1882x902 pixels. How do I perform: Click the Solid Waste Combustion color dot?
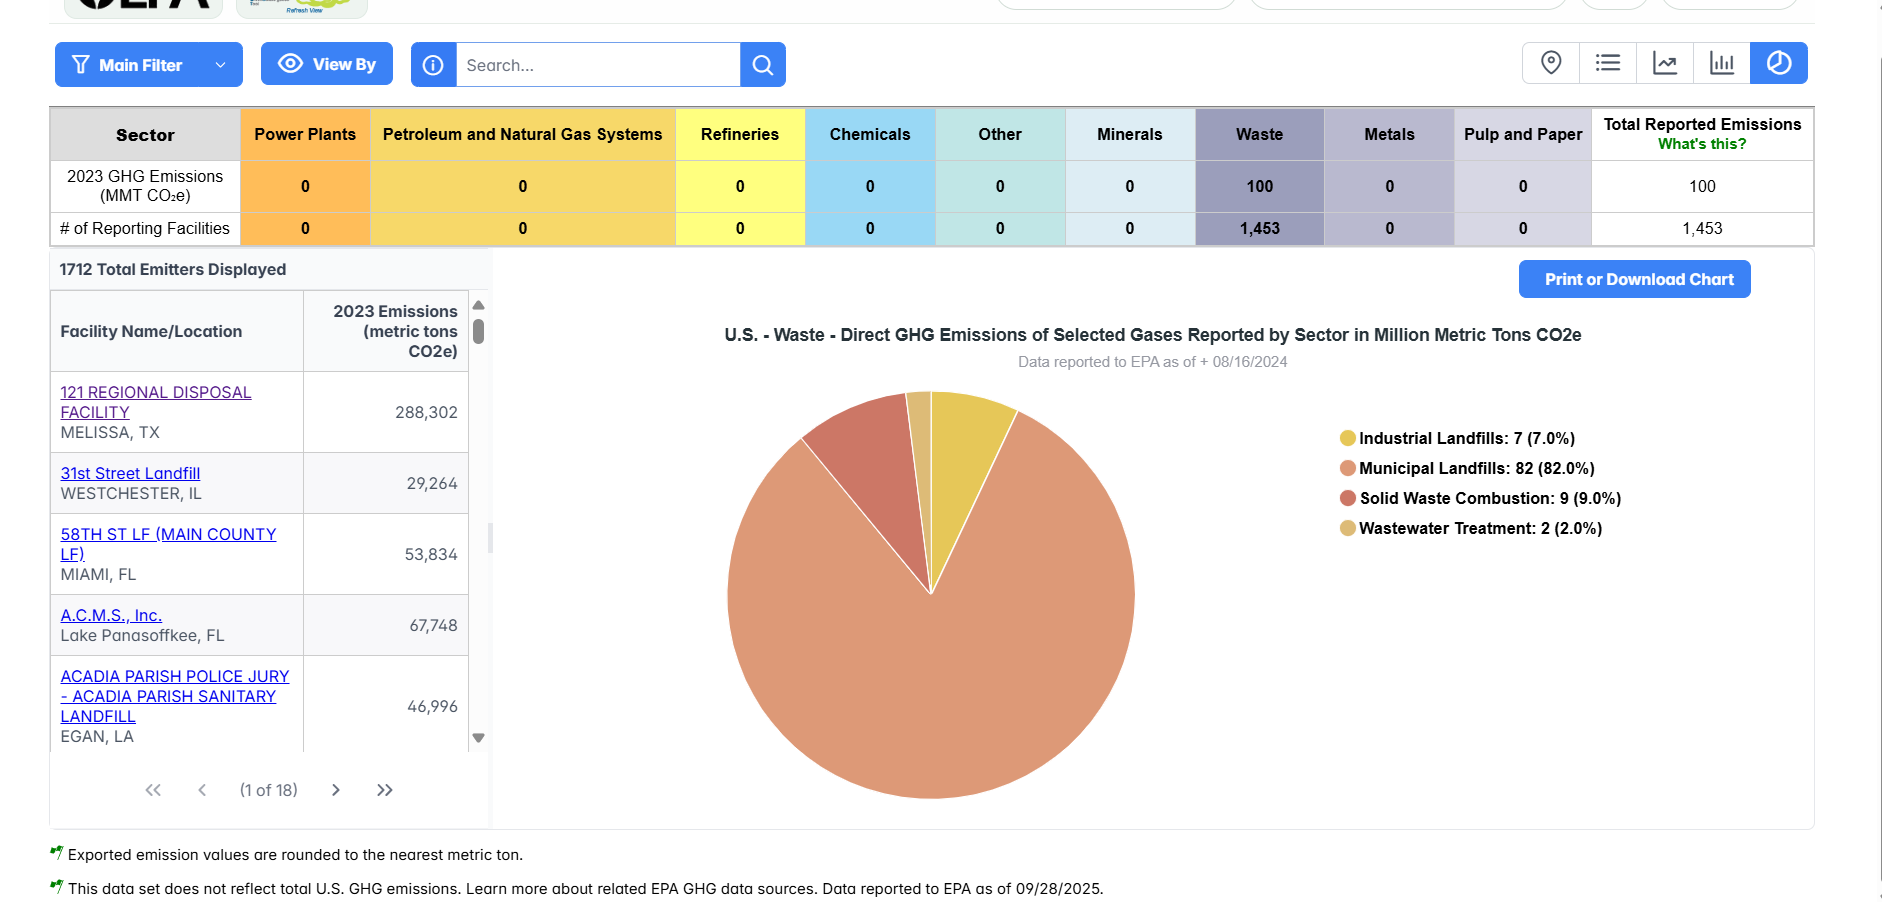tap(1348, 497)
